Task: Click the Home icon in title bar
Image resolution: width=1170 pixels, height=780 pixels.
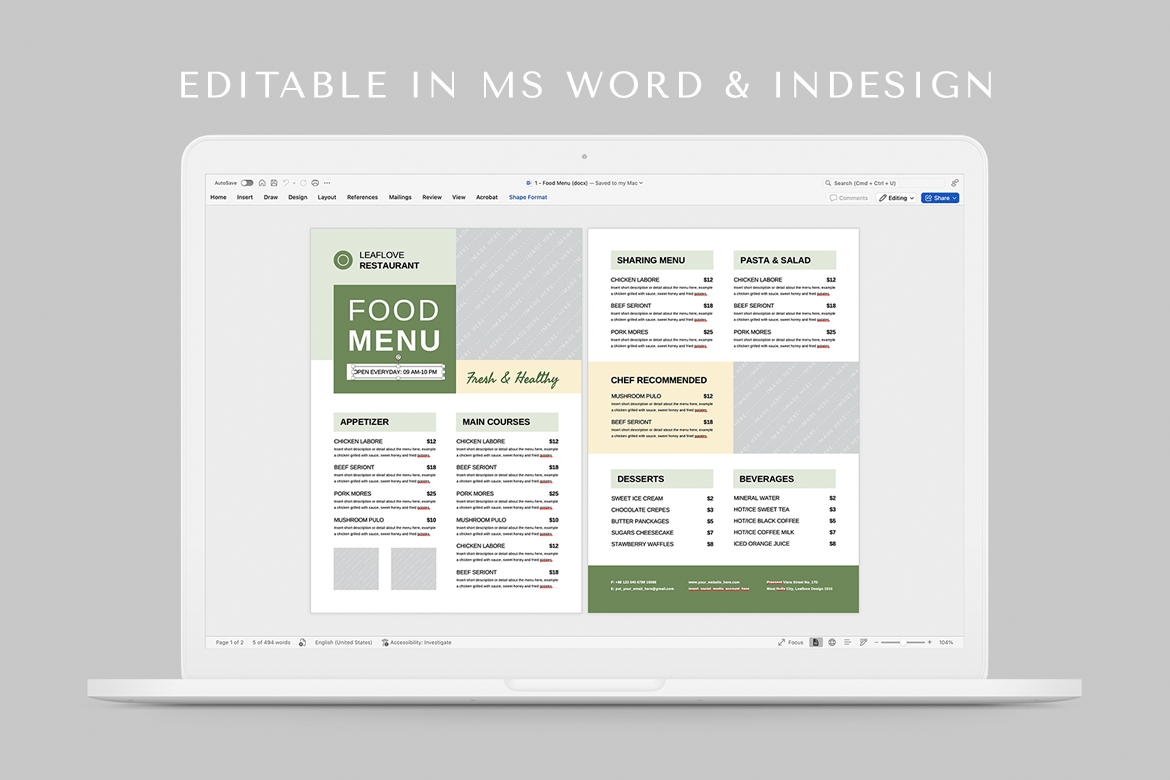Action: pyautogui.click(x=262, y=183)
